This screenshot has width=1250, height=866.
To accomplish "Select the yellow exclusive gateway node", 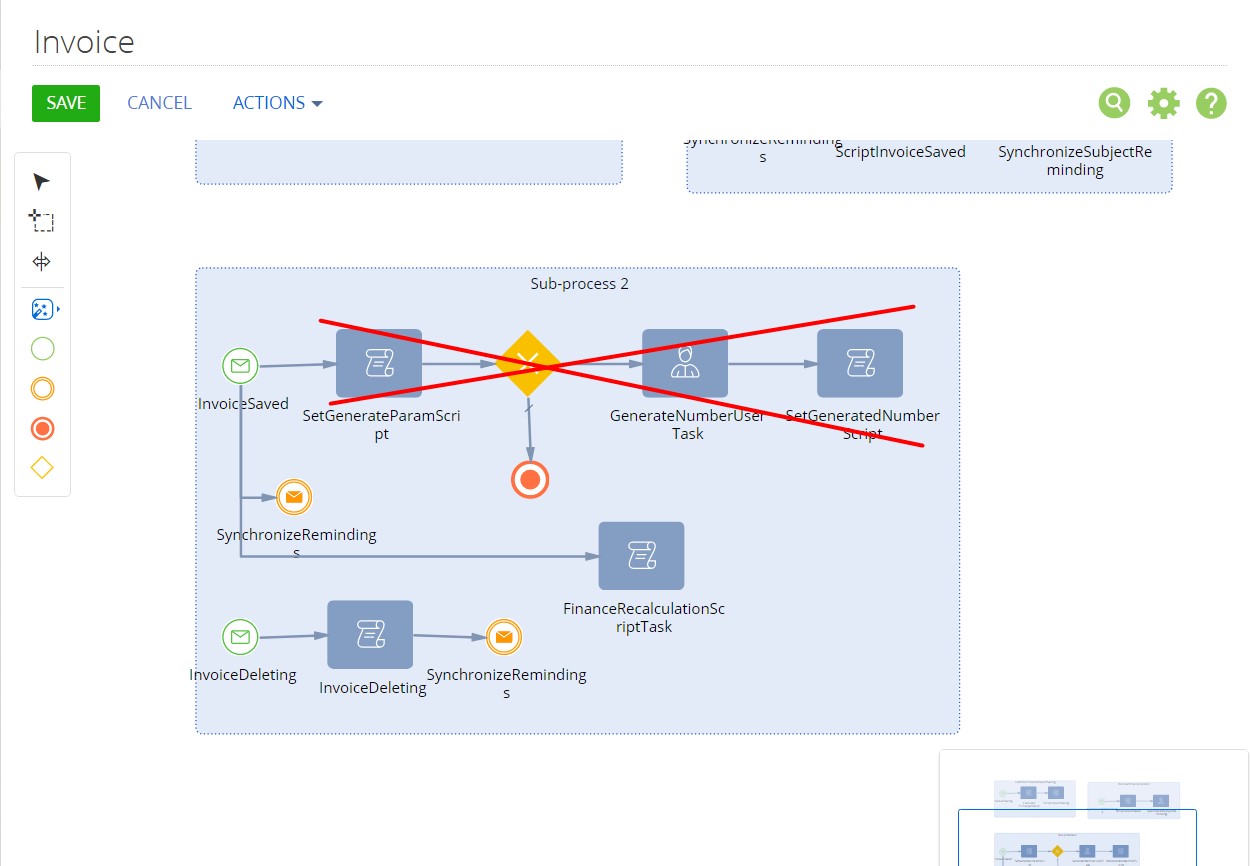I will pos(528,363).
